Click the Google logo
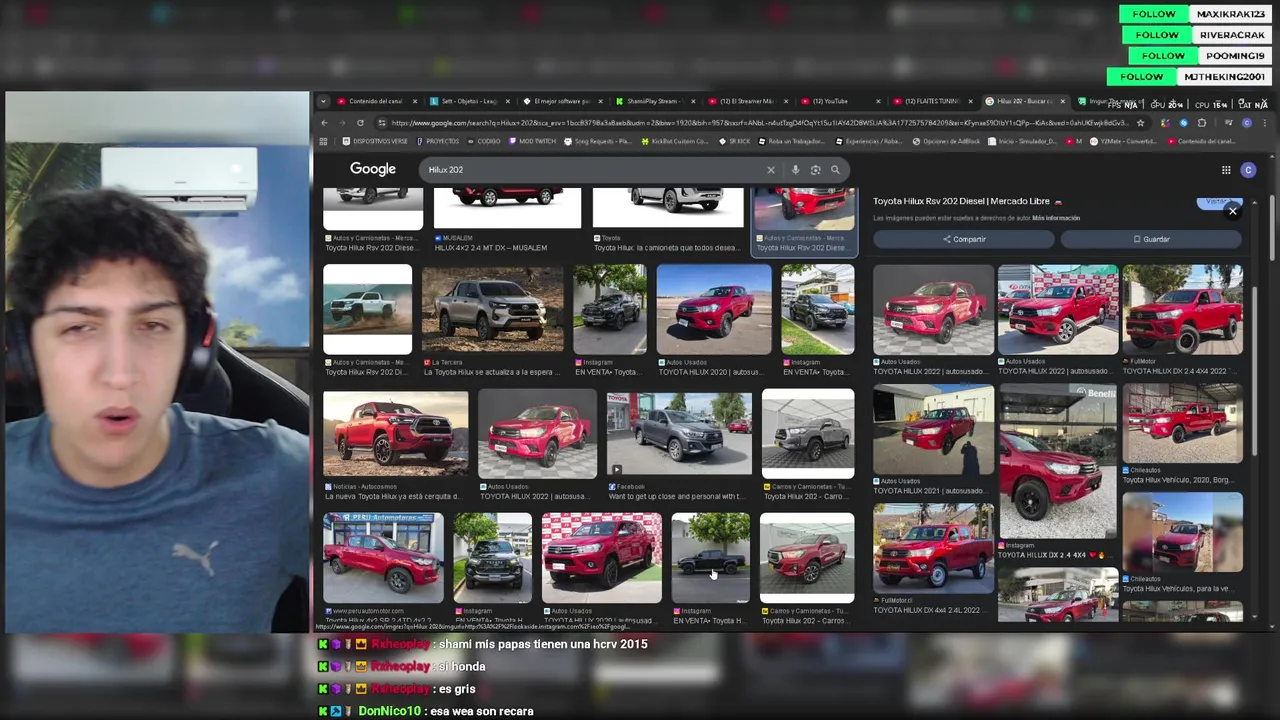Screen dimensions: 1280x720 coord(373,170)
